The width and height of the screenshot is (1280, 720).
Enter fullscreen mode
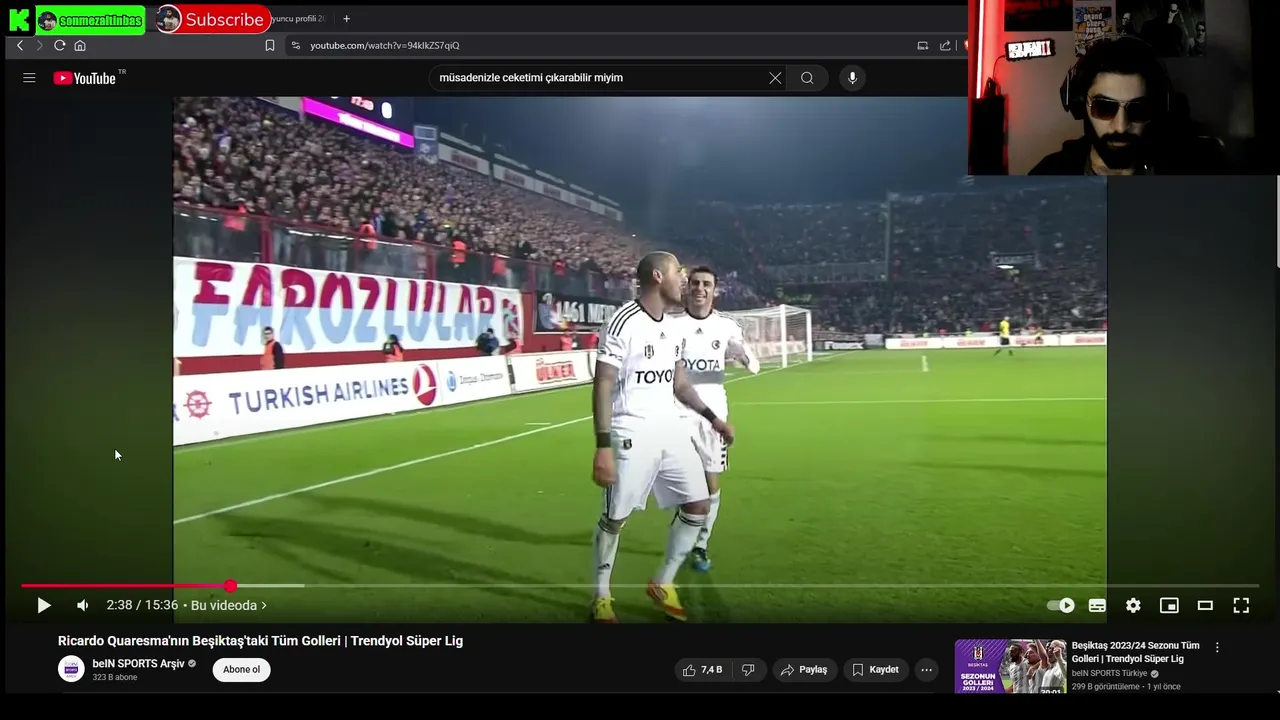click(1241, 605)
